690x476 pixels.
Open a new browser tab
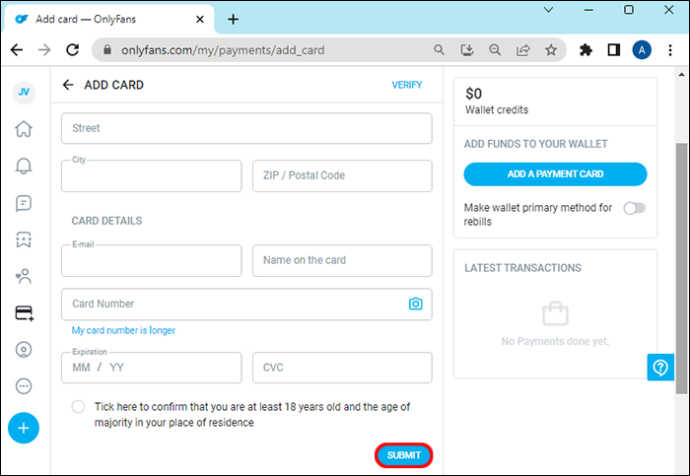[233, 19]
